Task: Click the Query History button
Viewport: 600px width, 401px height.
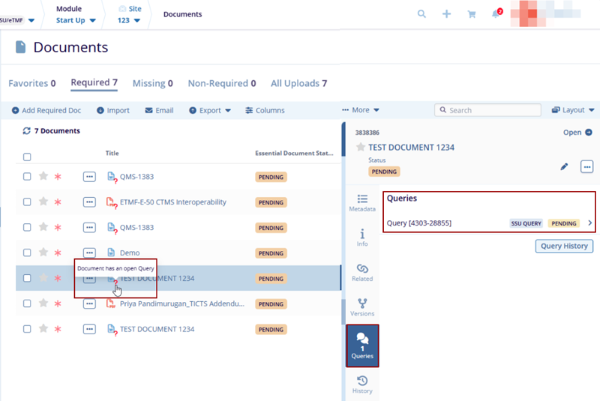Action: (564, 246)
